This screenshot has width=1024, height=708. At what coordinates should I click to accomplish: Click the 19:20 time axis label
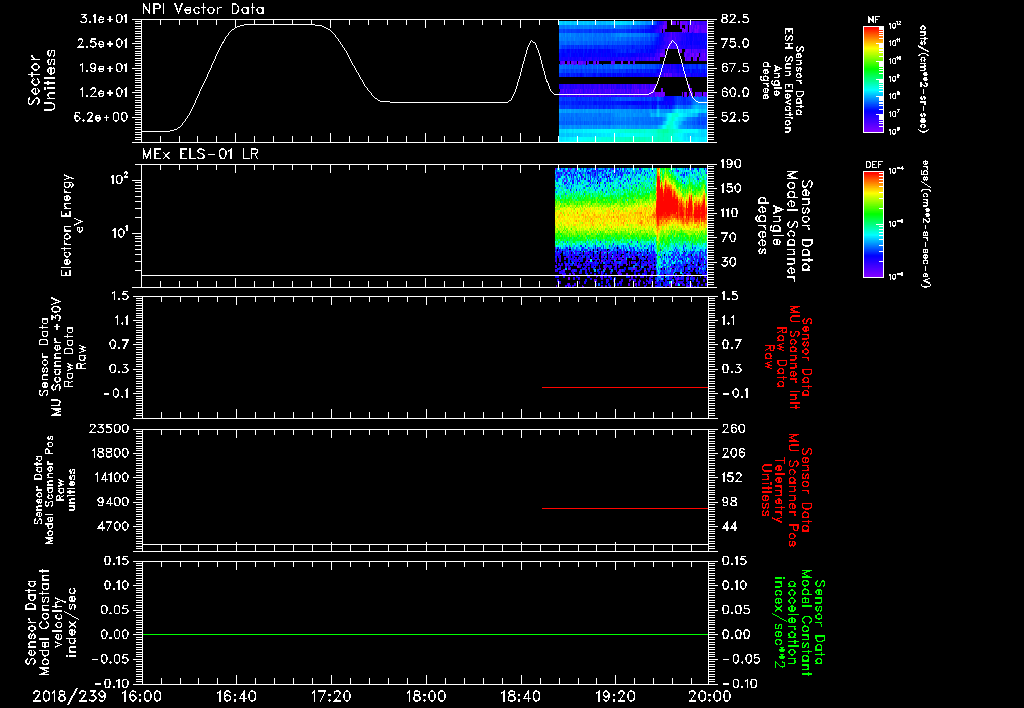click(x=615, y=696)
